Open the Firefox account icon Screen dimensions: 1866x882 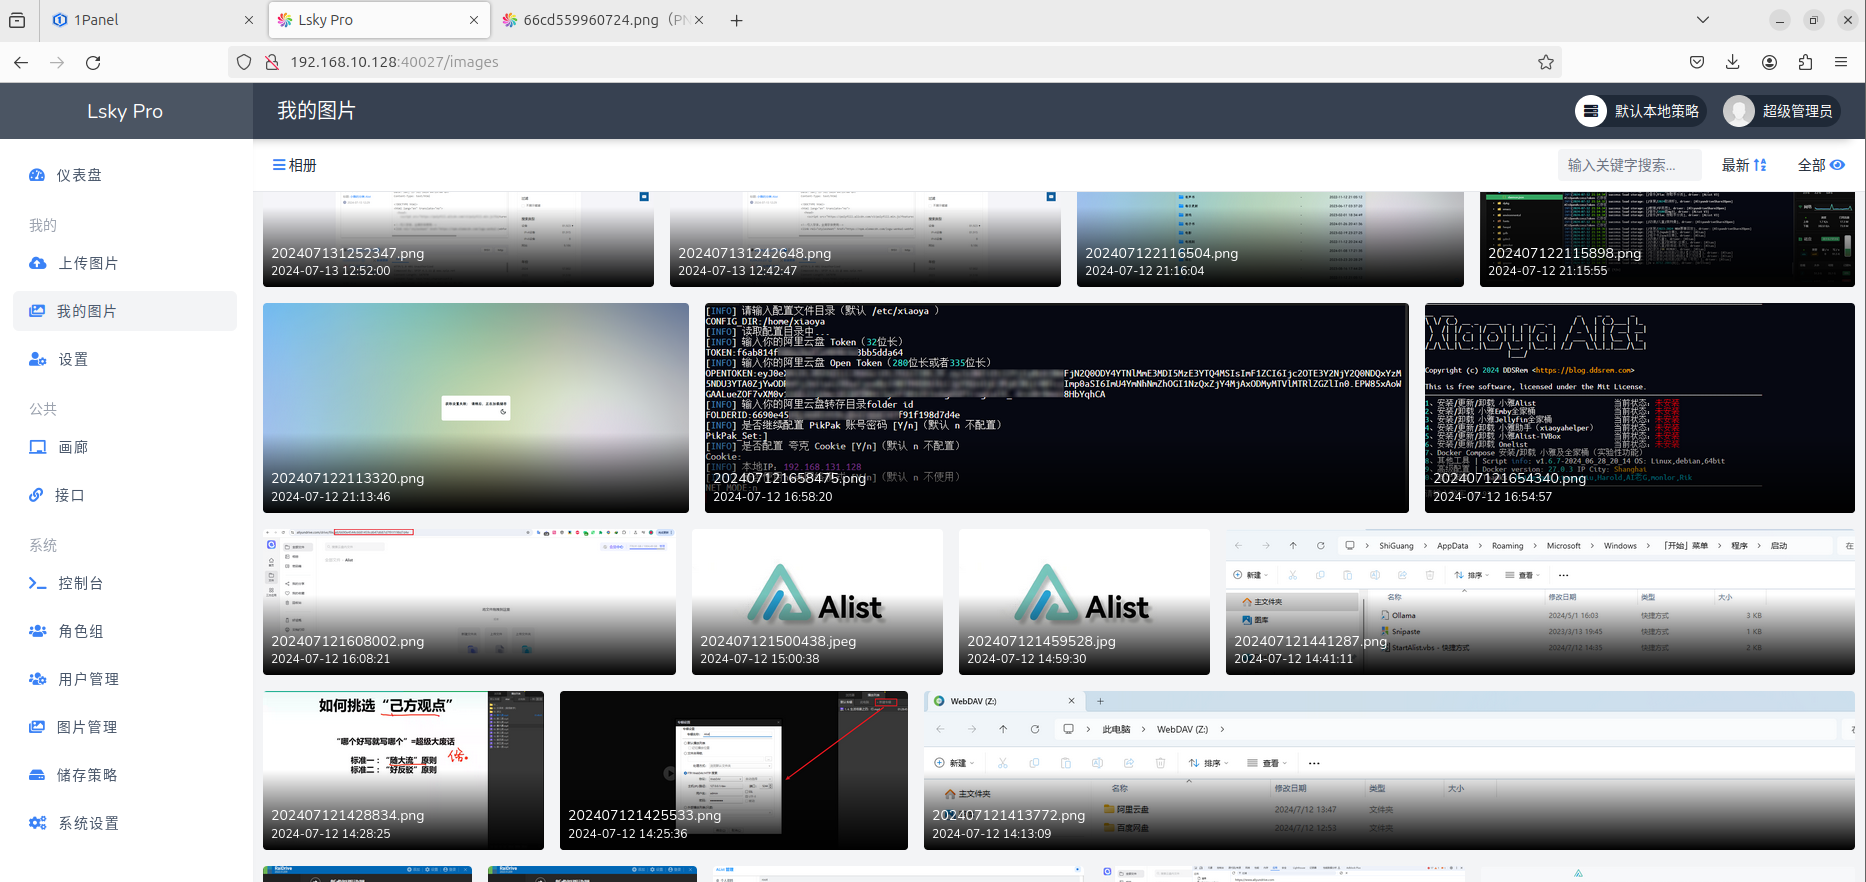click(x=1769, y=62)
